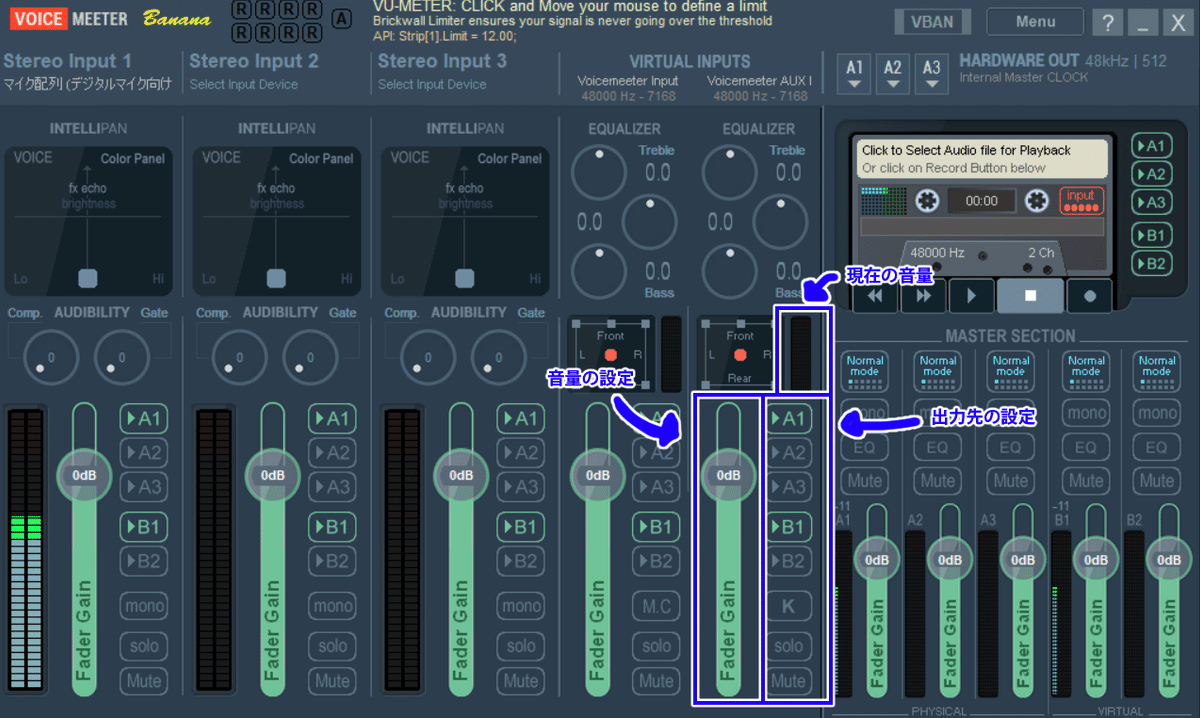Click the Comp knob on Stereo Input 2
Viewport: 1200px width, 718px height.
click(241, 357)
